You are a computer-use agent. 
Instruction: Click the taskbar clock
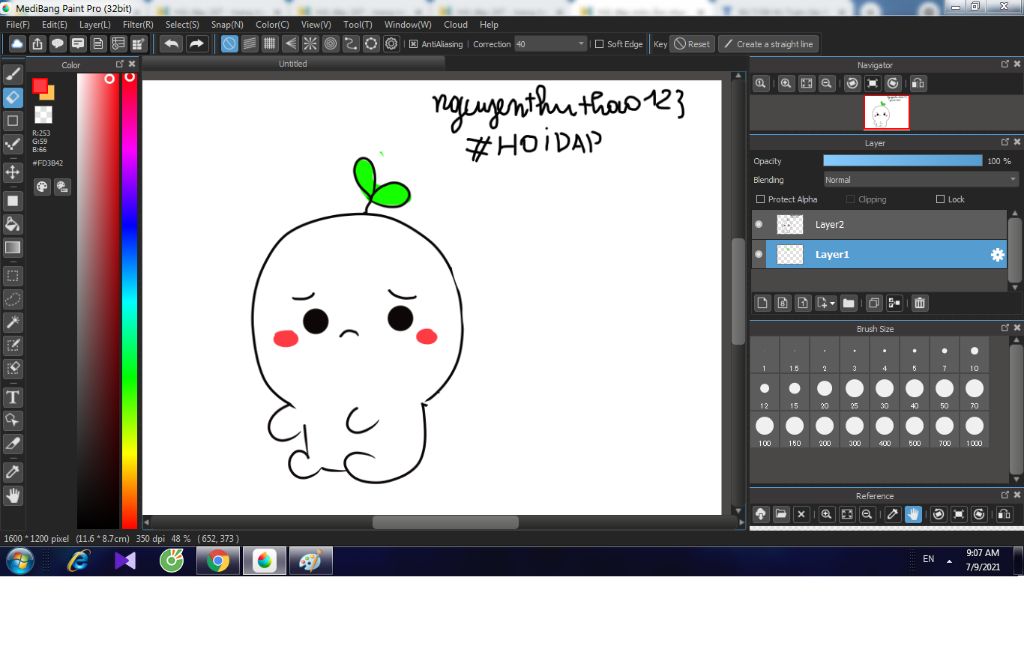click(x=982, y=560)
